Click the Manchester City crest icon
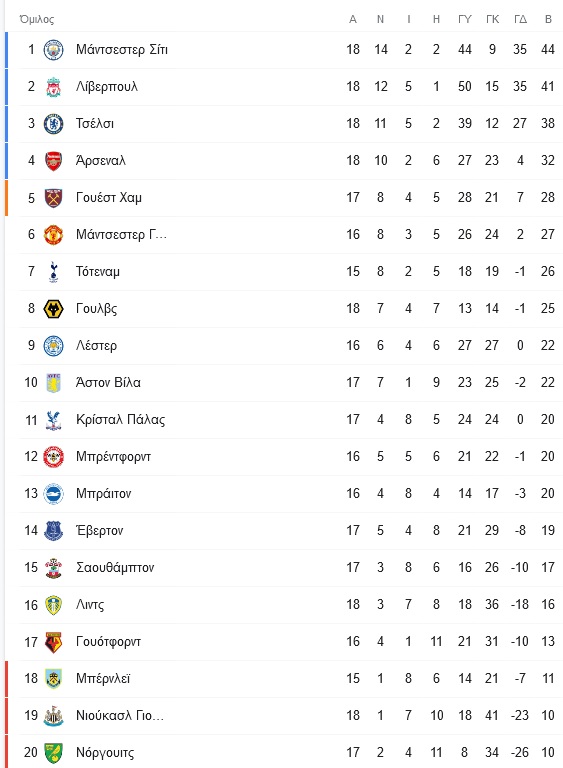 pyautogui.click(x=53, y=50)
